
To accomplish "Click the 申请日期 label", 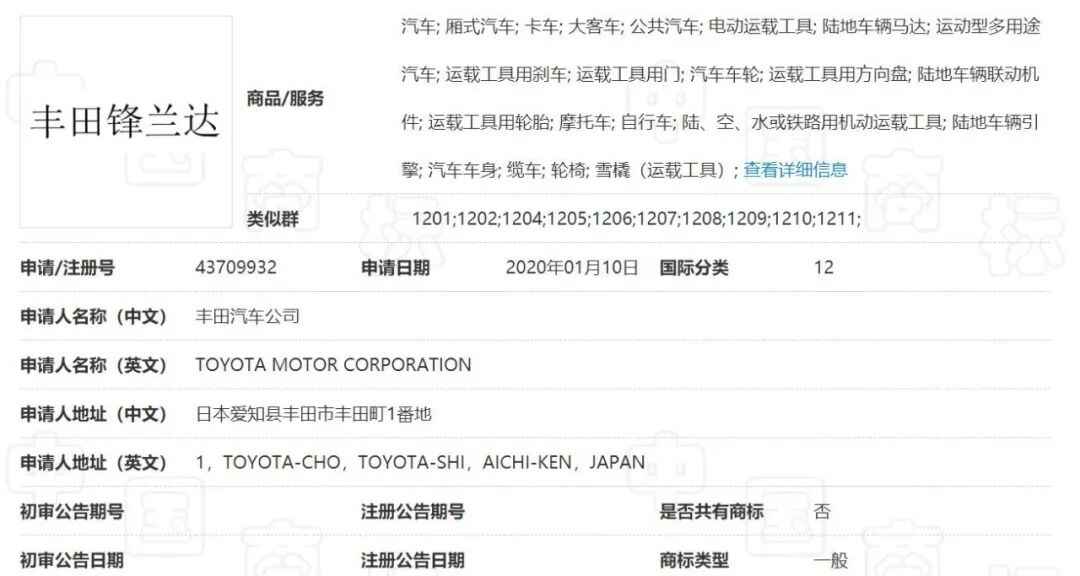I will [x=395, y=267].
